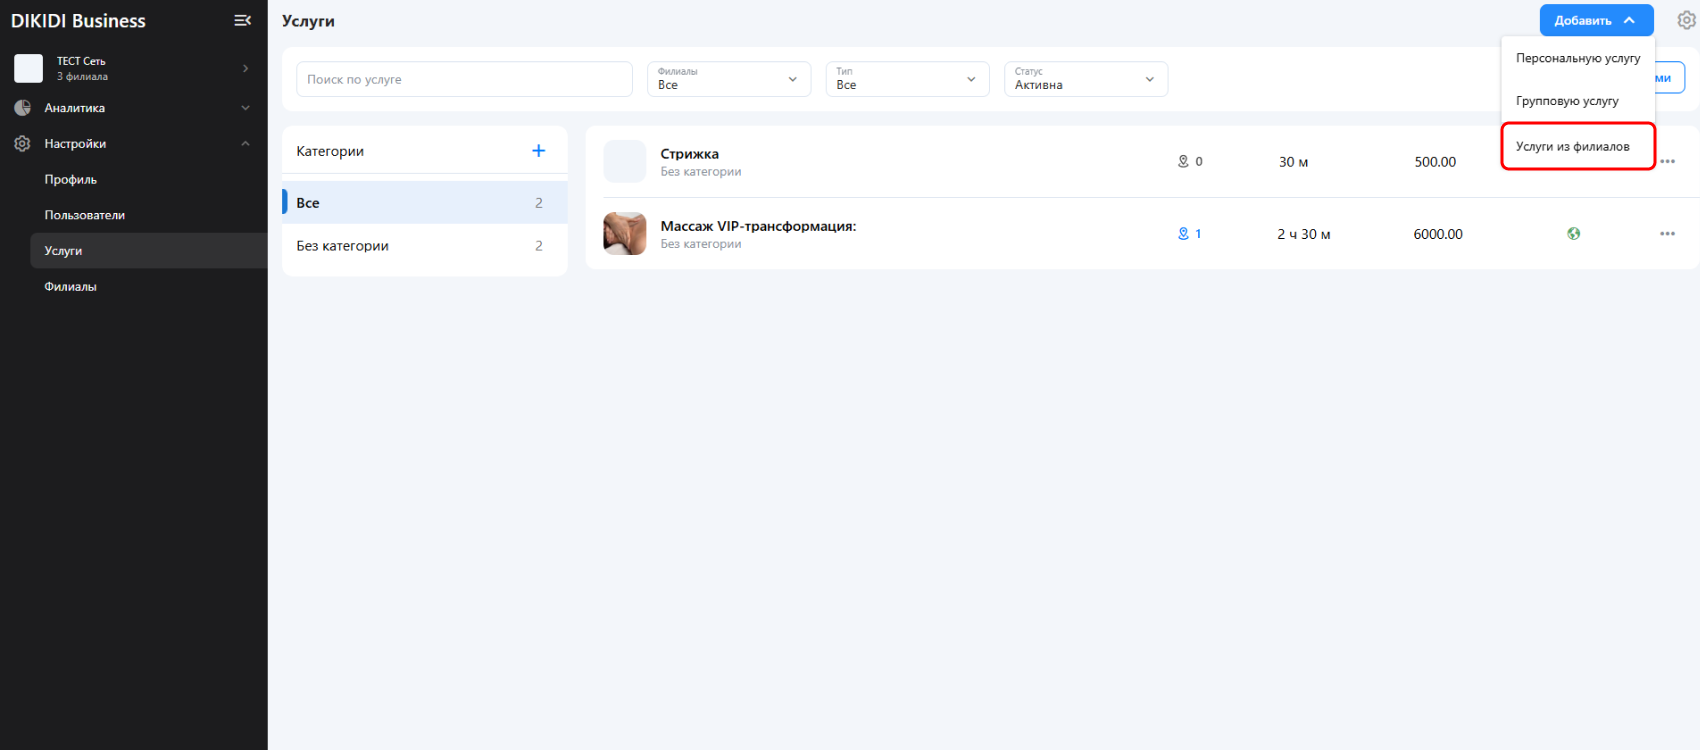Image resolution: width=1700 pixels, height=750 pixels.
Task: Expand the ТЕСТ Сеть network selector
Action: click(245, 68)
